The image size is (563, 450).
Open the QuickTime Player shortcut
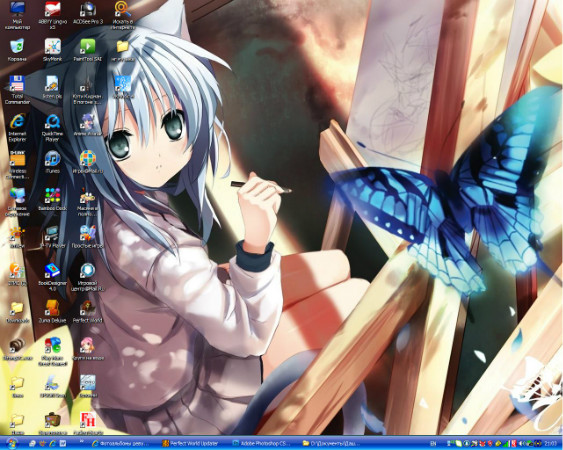tap(52, 127)
